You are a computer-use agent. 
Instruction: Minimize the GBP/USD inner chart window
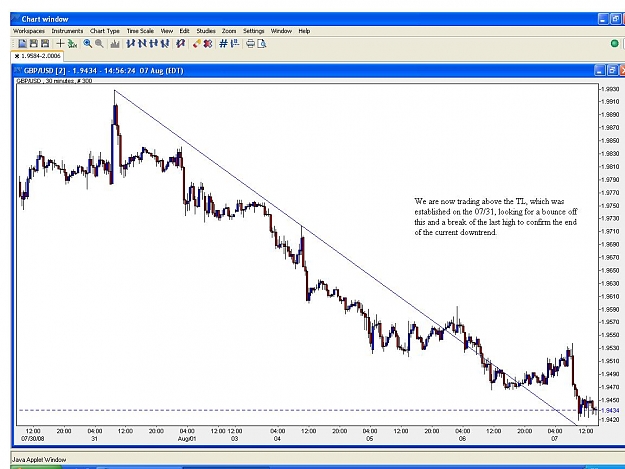click(x=600, y=71)
